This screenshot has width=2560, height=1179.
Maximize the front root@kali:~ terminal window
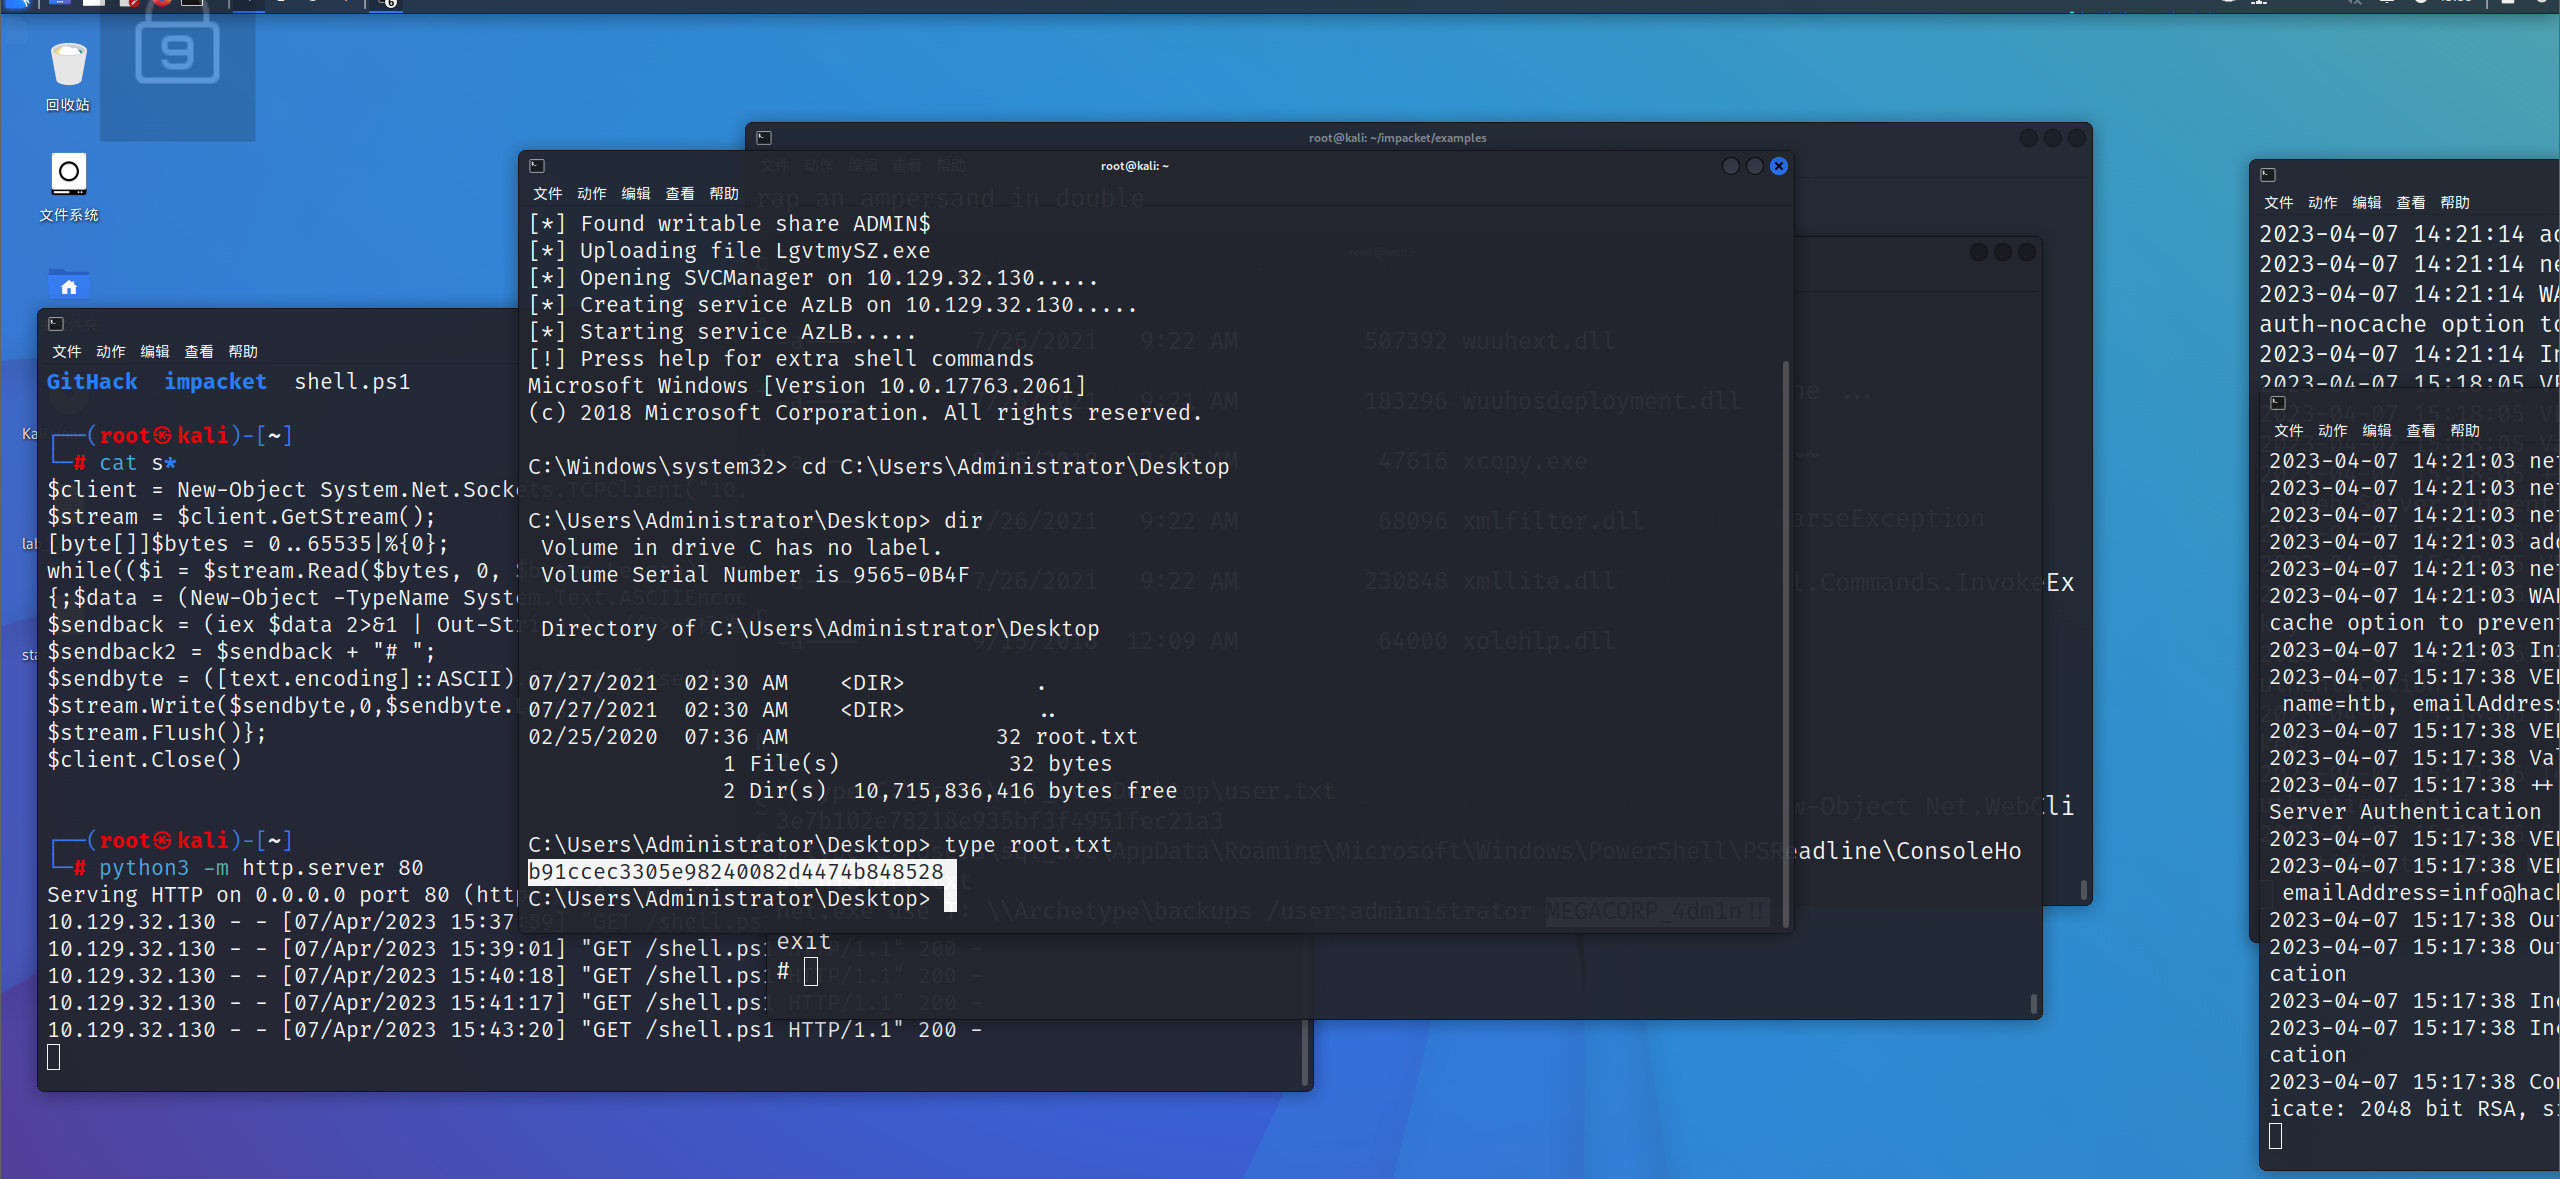click(x=1755, y=166)
